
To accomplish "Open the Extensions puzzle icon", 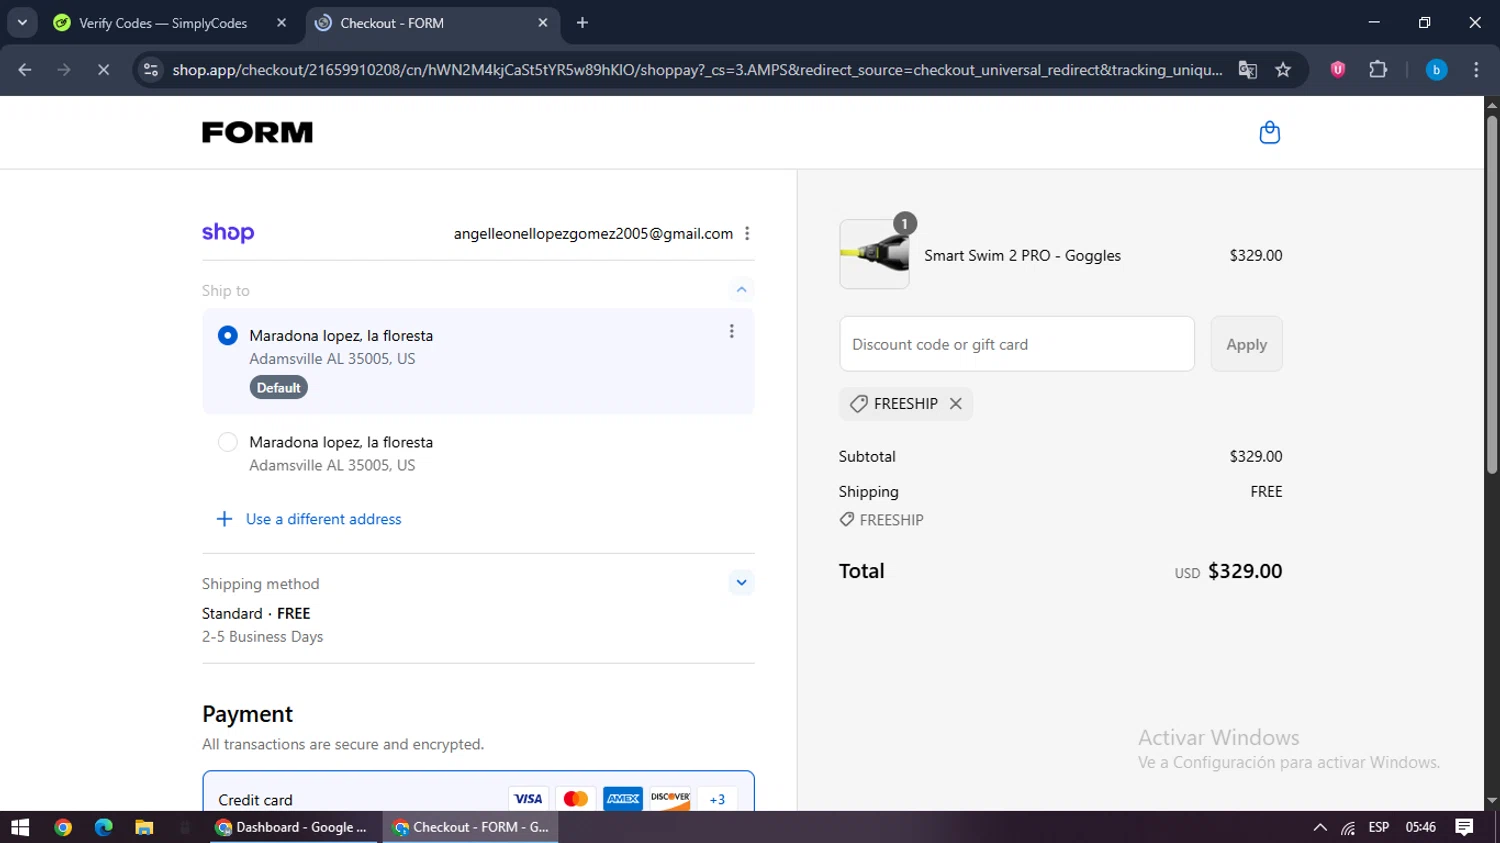I will click(x=1378, y=70).
